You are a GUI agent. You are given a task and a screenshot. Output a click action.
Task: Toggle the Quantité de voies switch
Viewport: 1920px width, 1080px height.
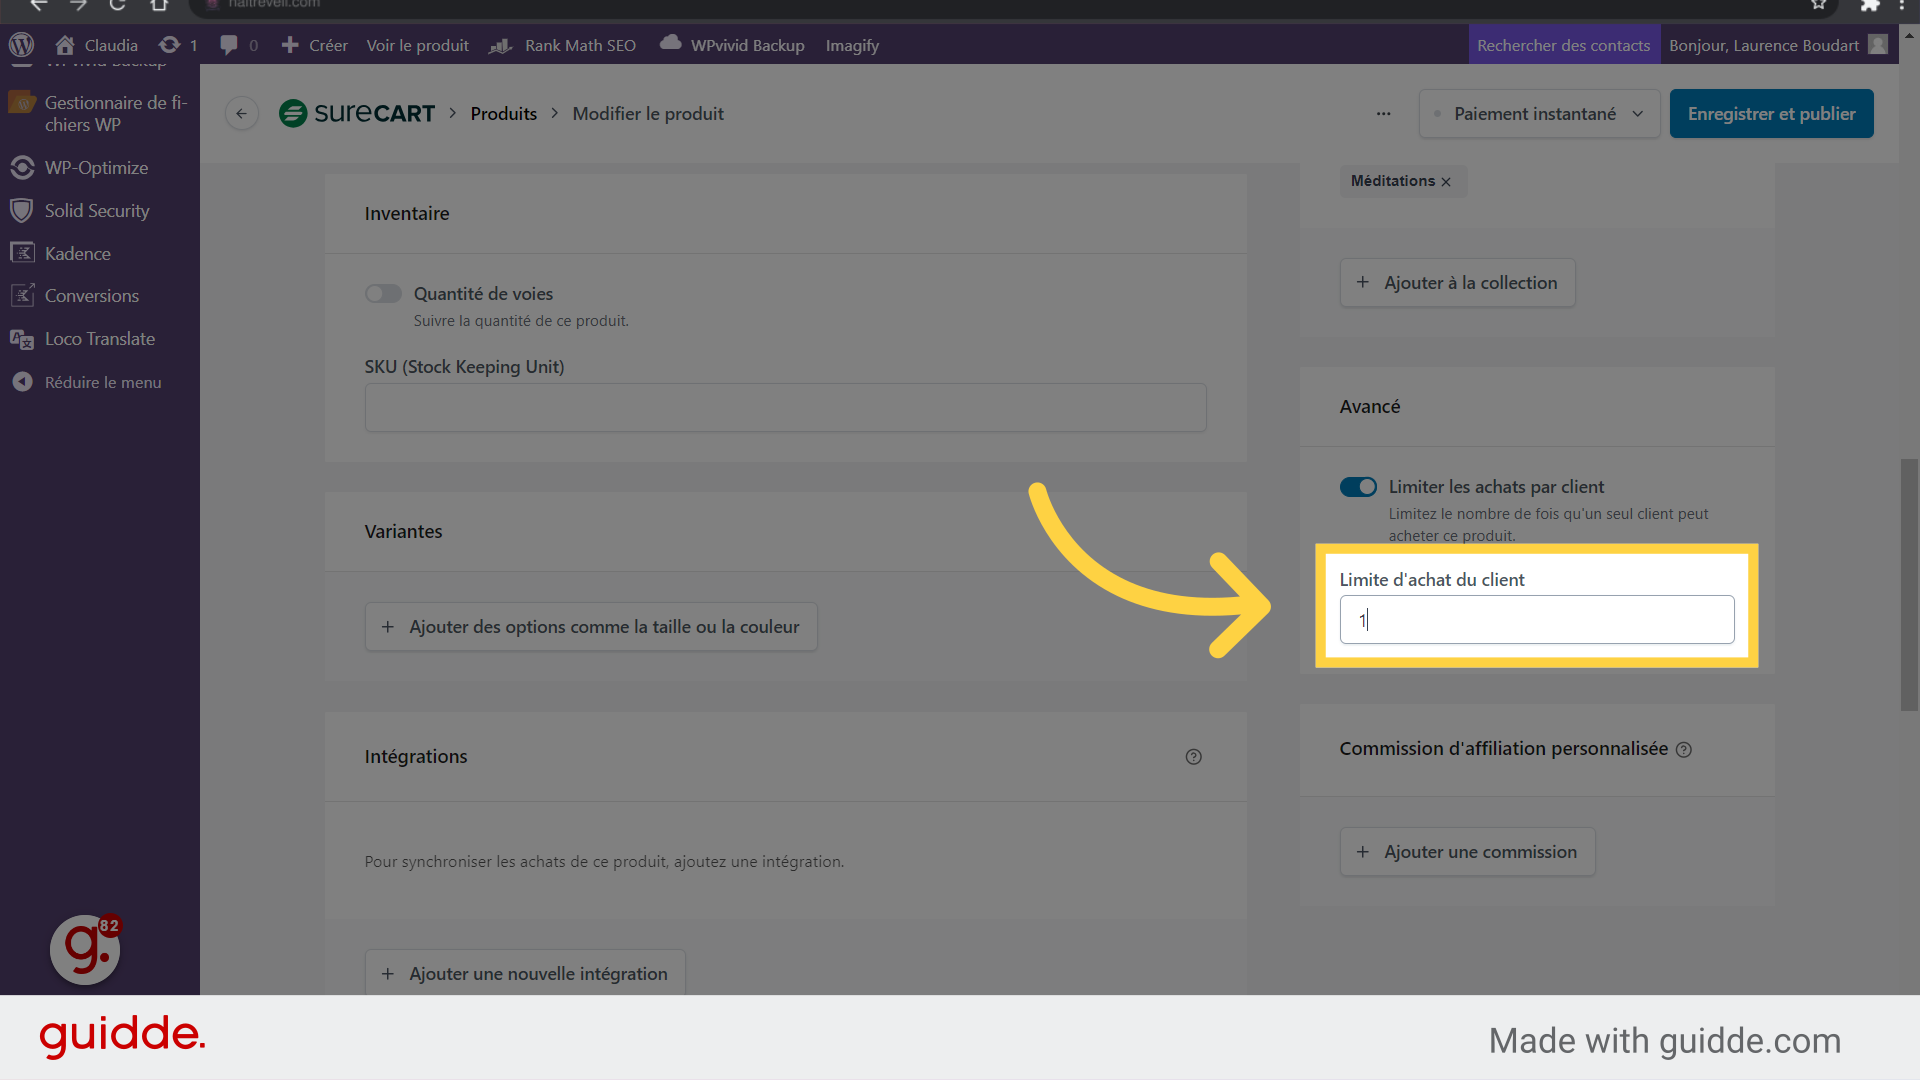tap(383, 293)
